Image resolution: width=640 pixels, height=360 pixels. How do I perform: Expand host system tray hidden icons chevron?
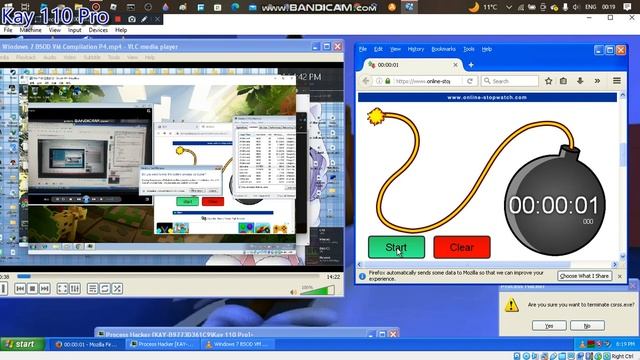click(509, 7)
